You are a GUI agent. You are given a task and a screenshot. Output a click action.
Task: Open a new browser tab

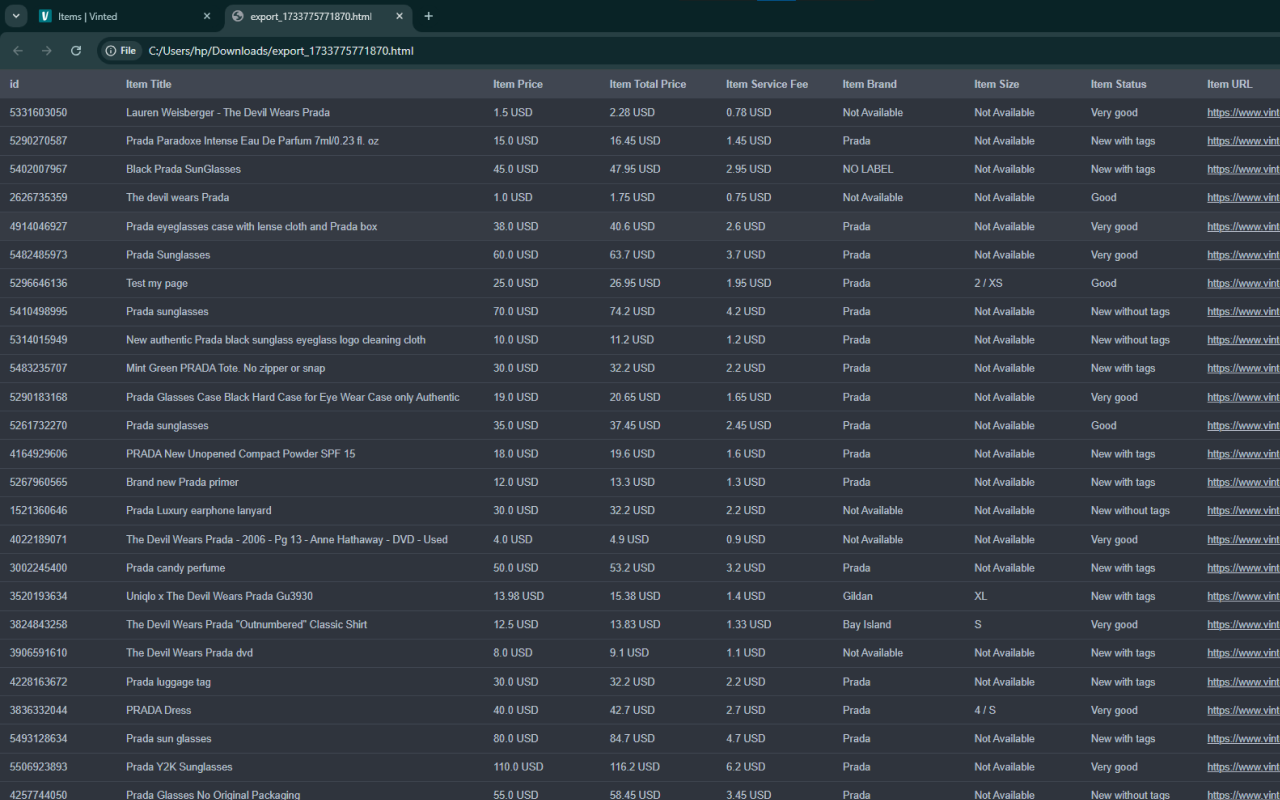point(428,16)
